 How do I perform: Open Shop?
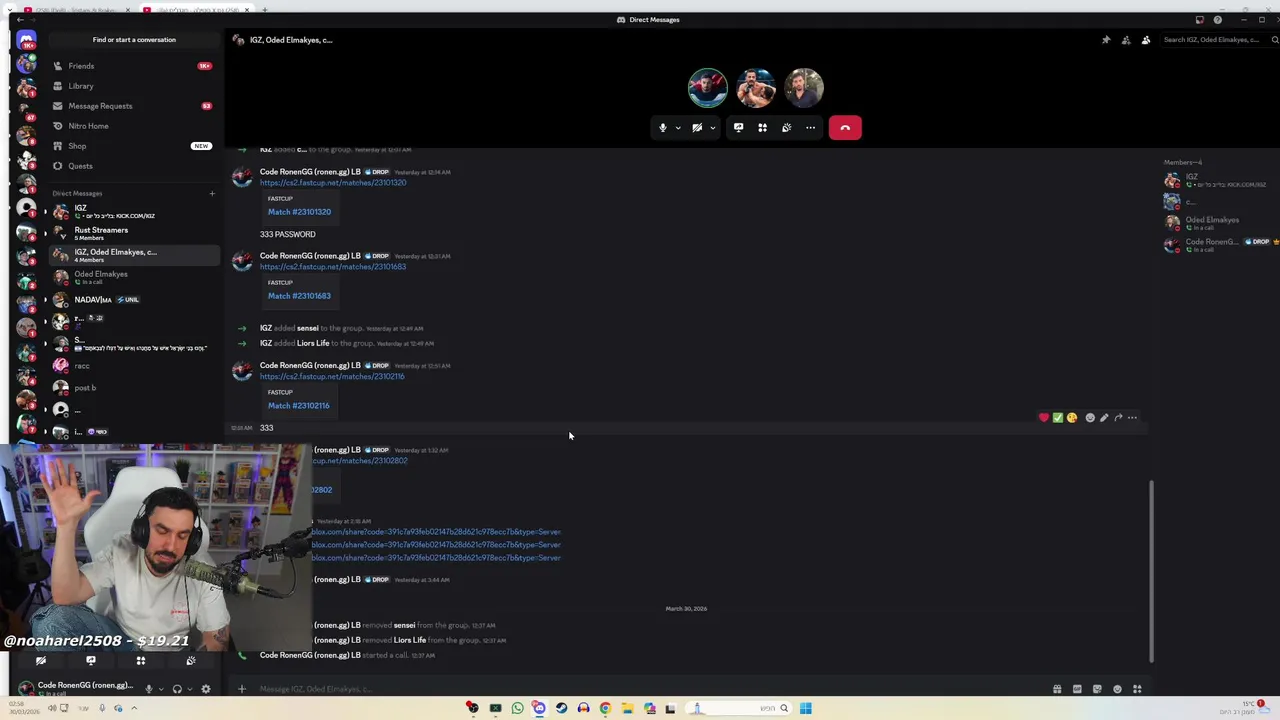tap(133, 146)
